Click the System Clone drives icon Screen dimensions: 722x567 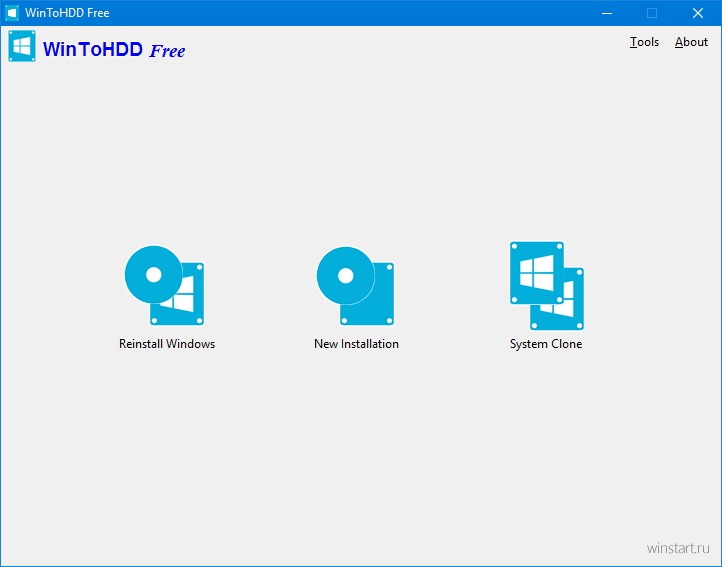(x=547, y=286)
